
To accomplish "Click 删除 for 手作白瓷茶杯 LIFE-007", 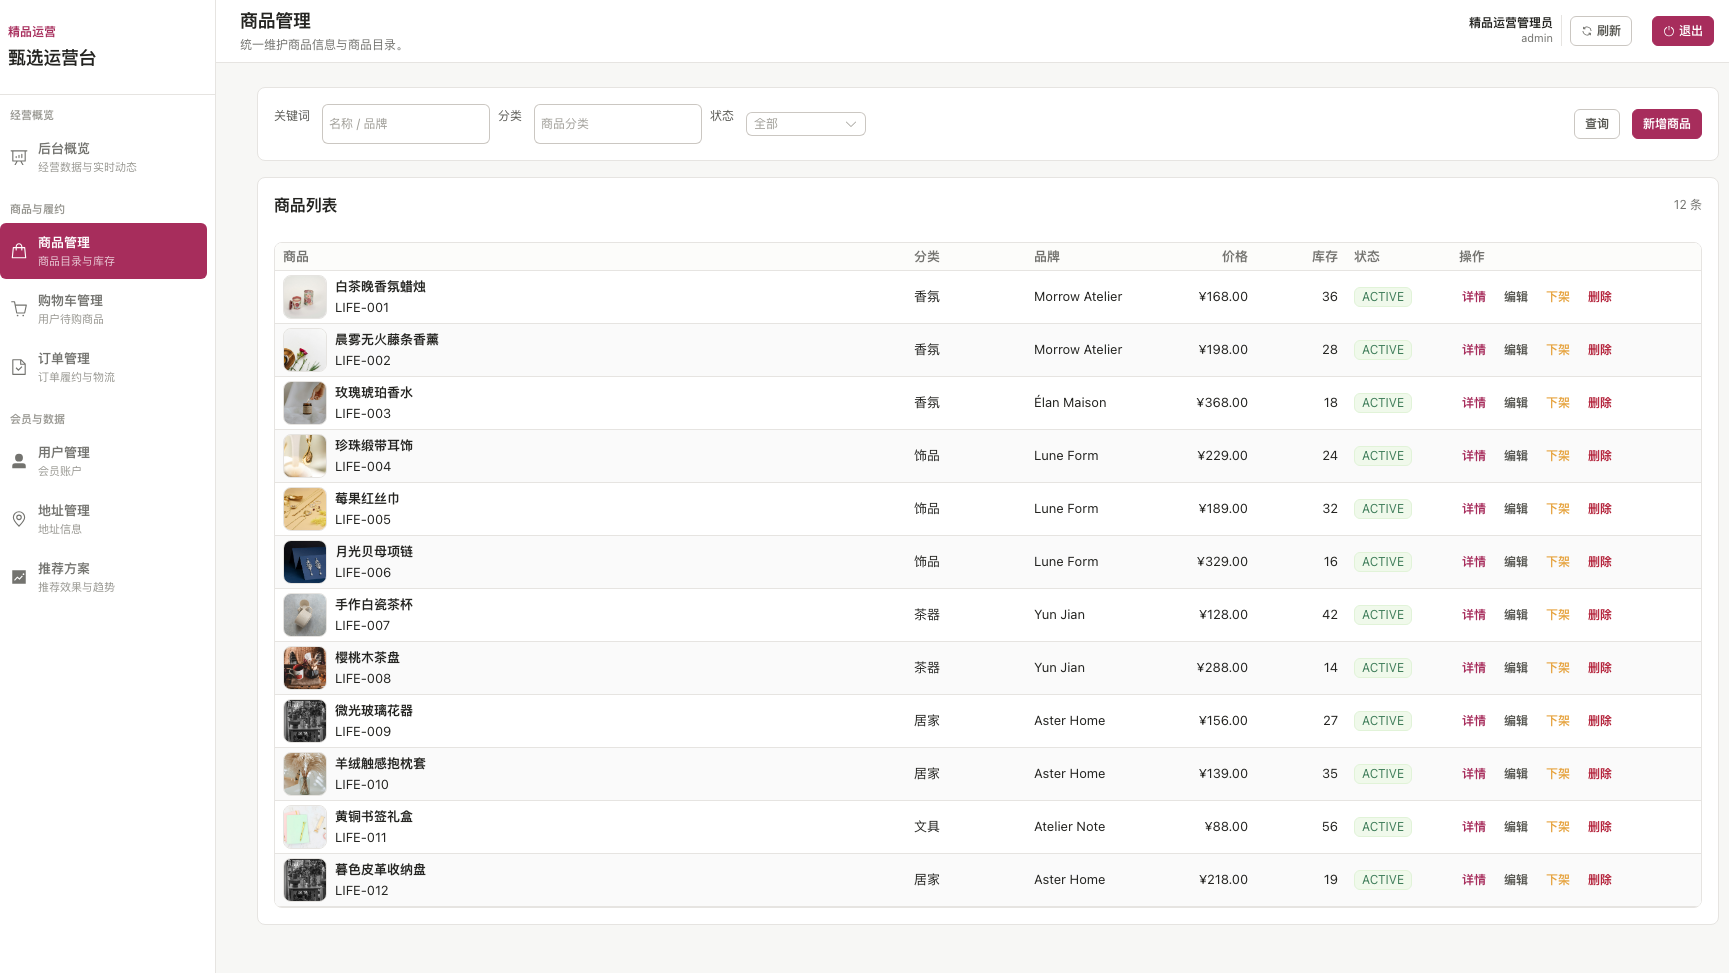I will (x=1600, y=615).
